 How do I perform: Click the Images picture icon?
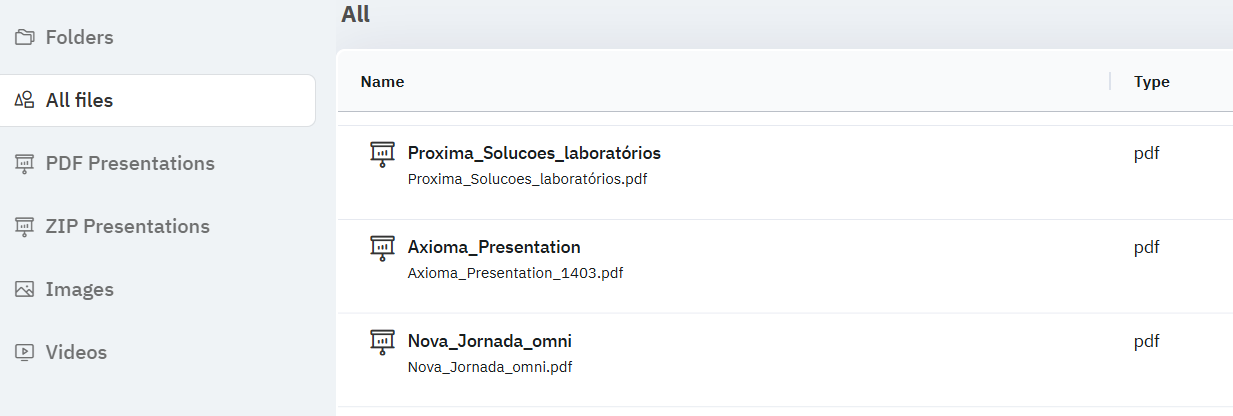[x=25, y=290]
